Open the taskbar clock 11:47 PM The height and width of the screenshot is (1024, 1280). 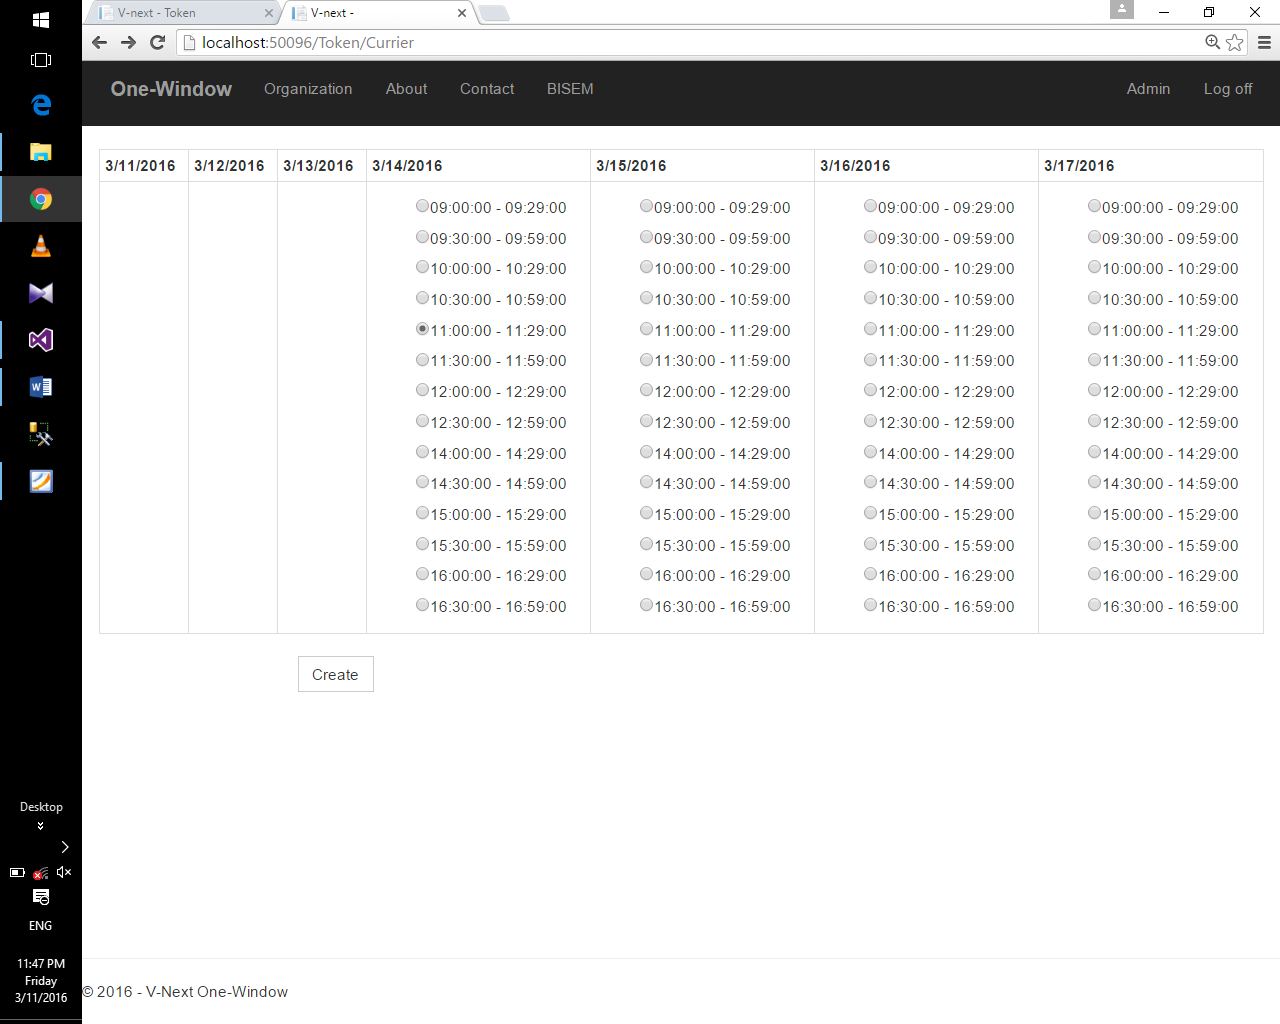click(x=41, y=981)
